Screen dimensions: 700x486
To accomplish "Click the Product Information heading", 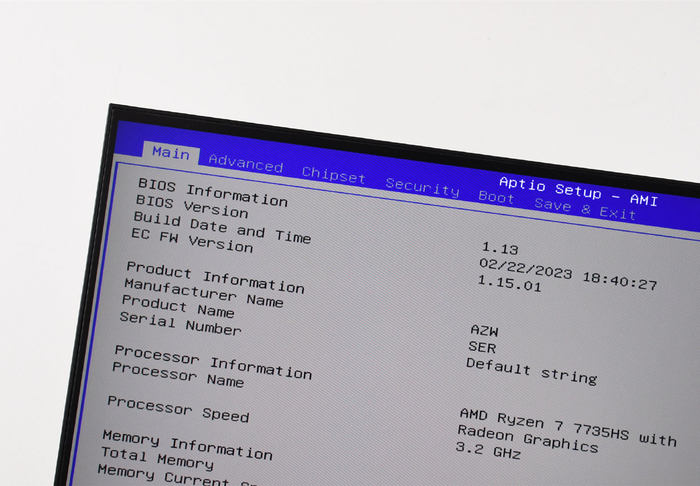I will pos(216,277).
